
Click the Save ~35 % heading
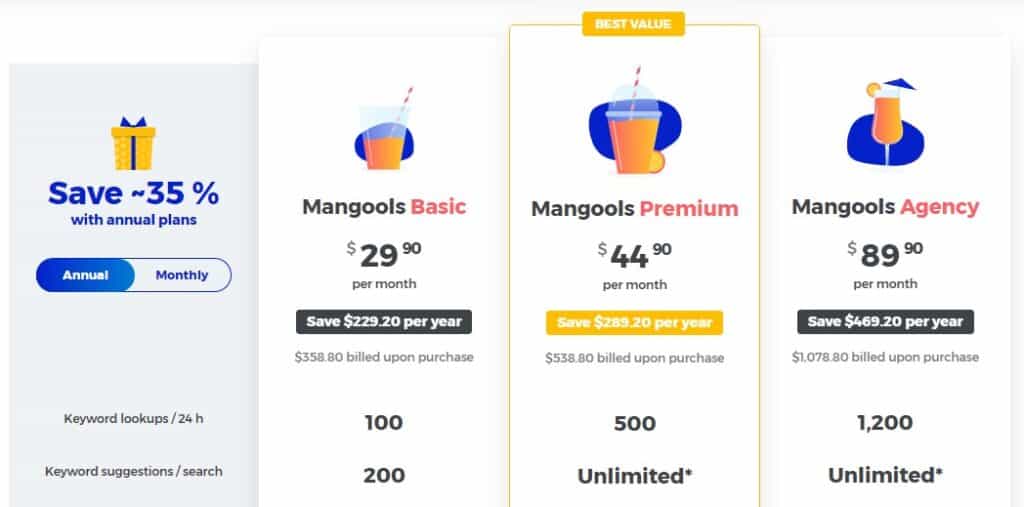pyautogui.click(x=133, y=193)
